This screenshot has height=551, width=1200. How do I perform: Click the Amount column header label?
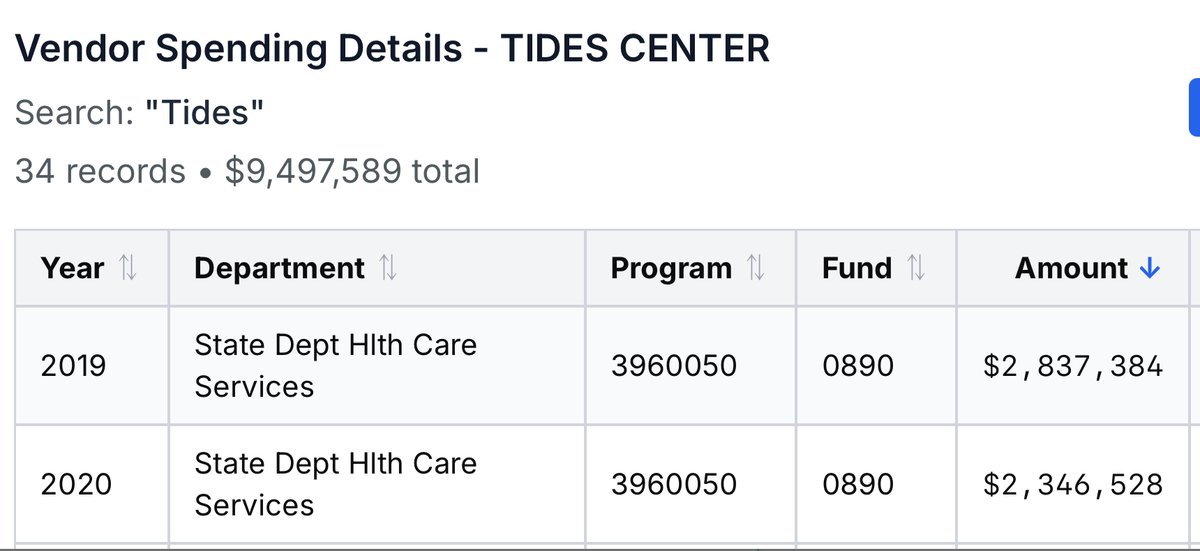coord(1071,268)
